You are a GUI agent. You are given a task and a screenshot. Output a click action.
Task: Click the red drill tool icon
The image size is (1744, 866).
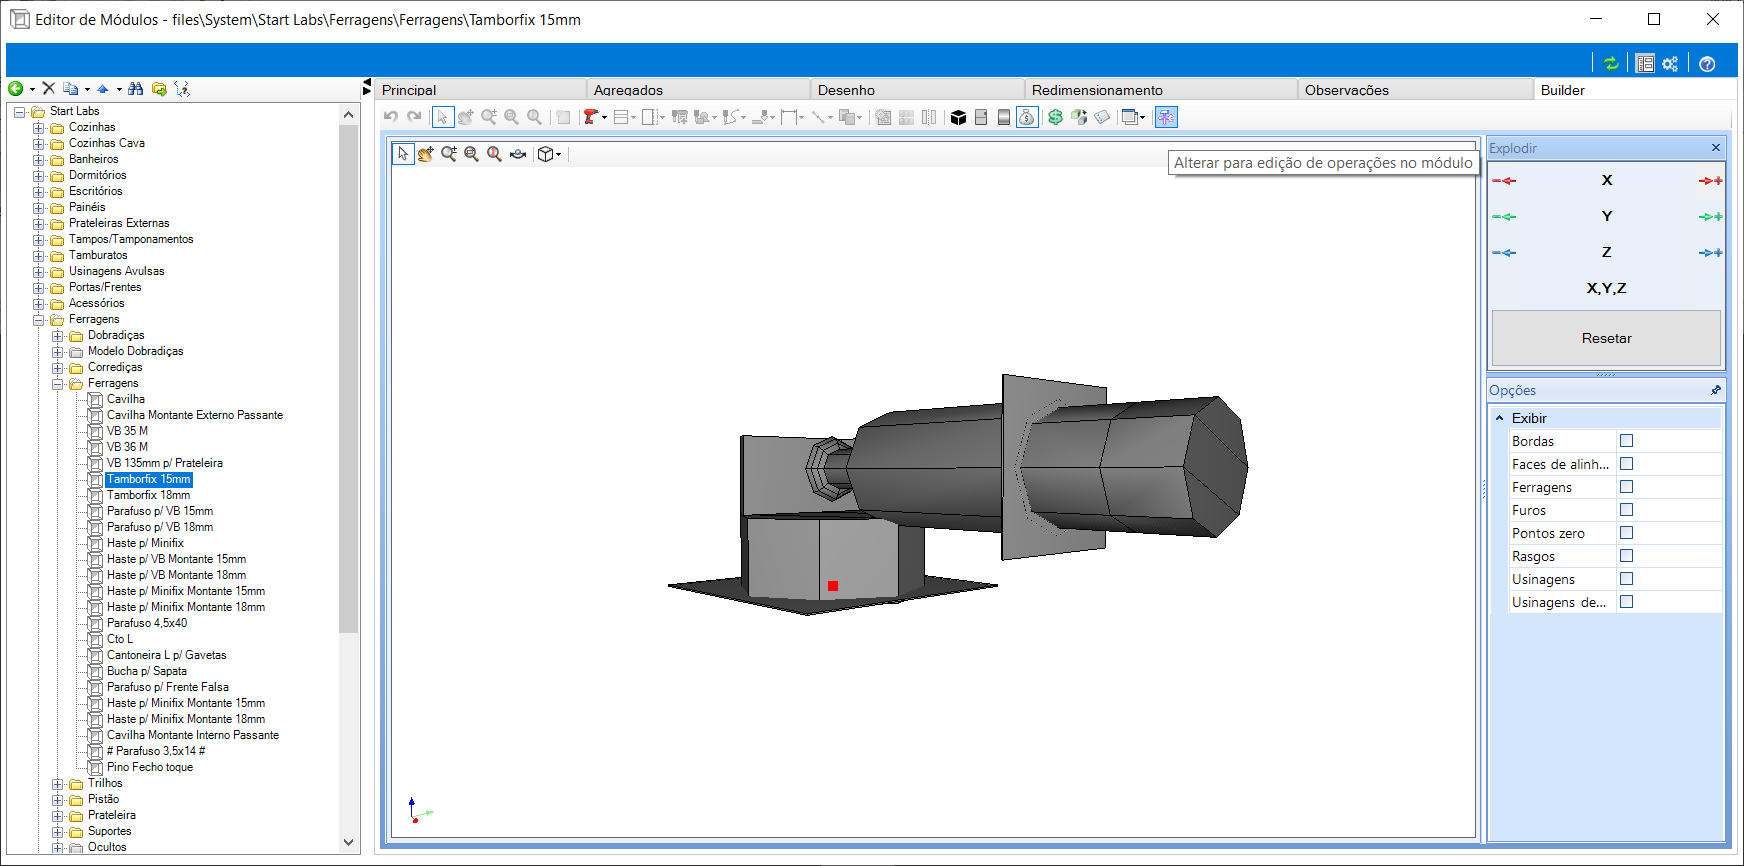[590, 117]
